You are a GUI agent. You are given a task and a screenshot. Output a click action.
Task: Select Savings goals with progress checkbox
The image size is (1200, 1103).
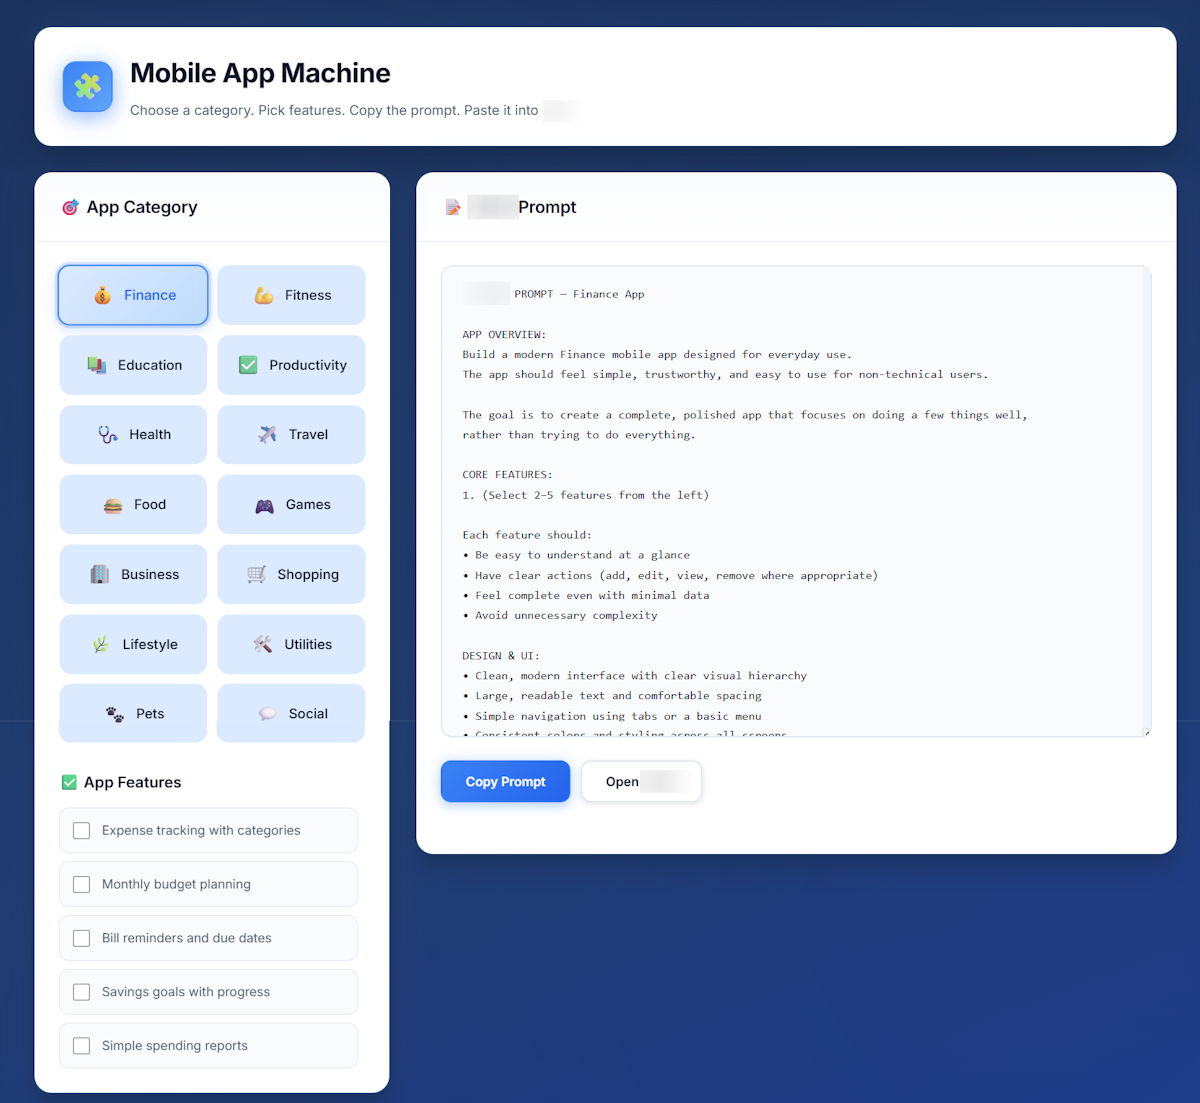(x=82, y=992)
